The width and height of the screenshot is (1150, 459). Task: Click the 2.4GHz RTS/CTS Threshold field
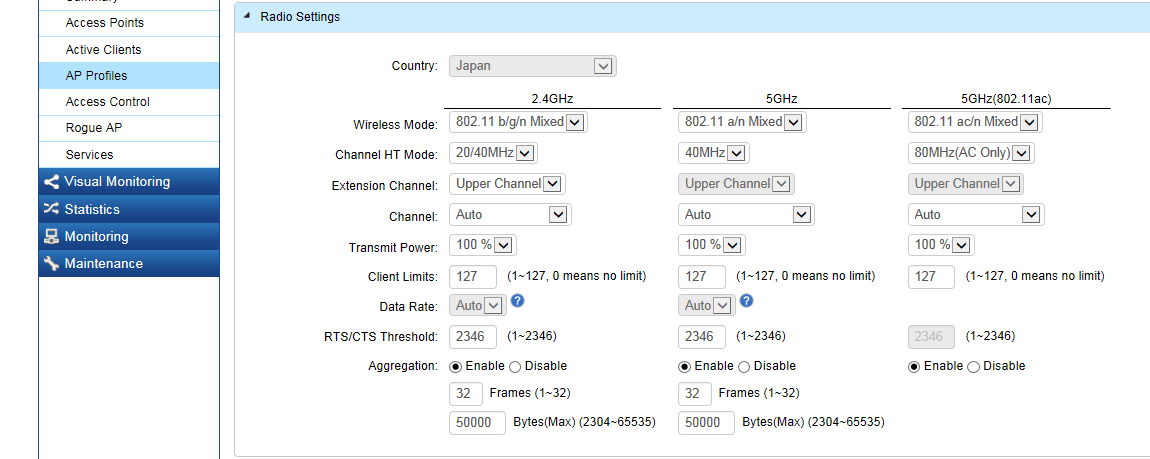click(474, 337)
